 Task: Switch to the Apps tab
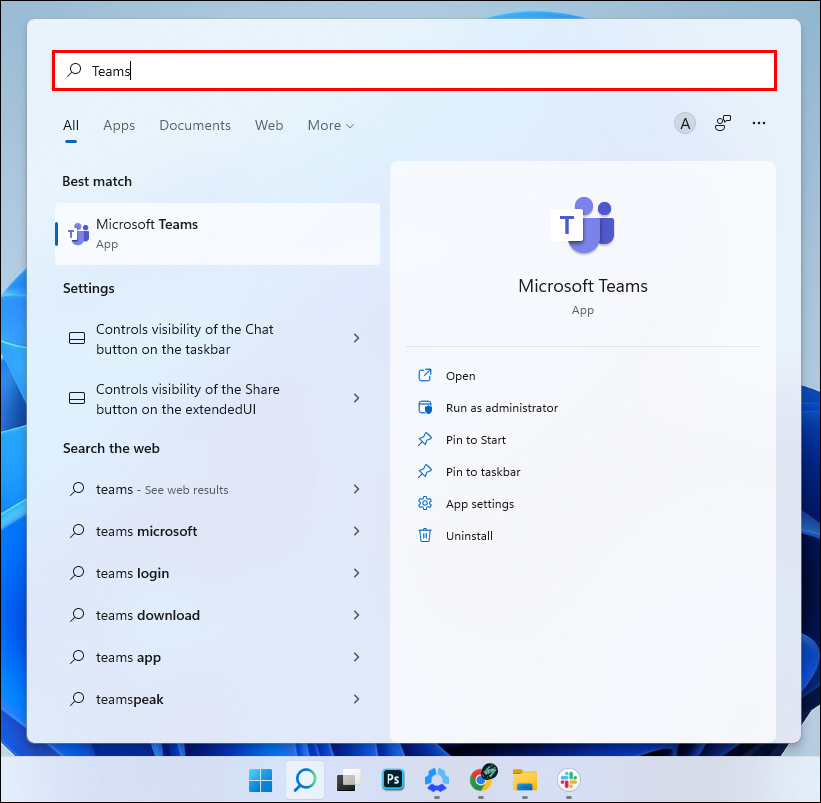pos(119,126)
